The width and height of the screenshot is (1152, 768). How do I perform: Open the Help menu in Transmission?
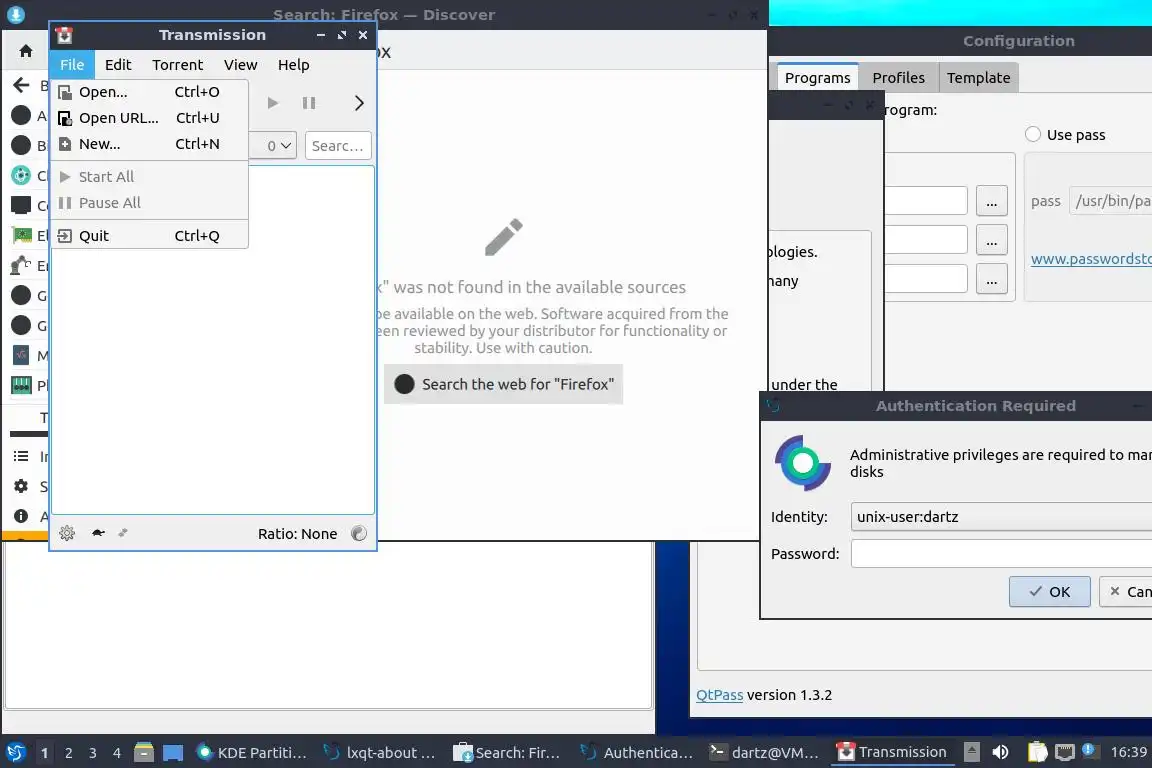[293, 65]
